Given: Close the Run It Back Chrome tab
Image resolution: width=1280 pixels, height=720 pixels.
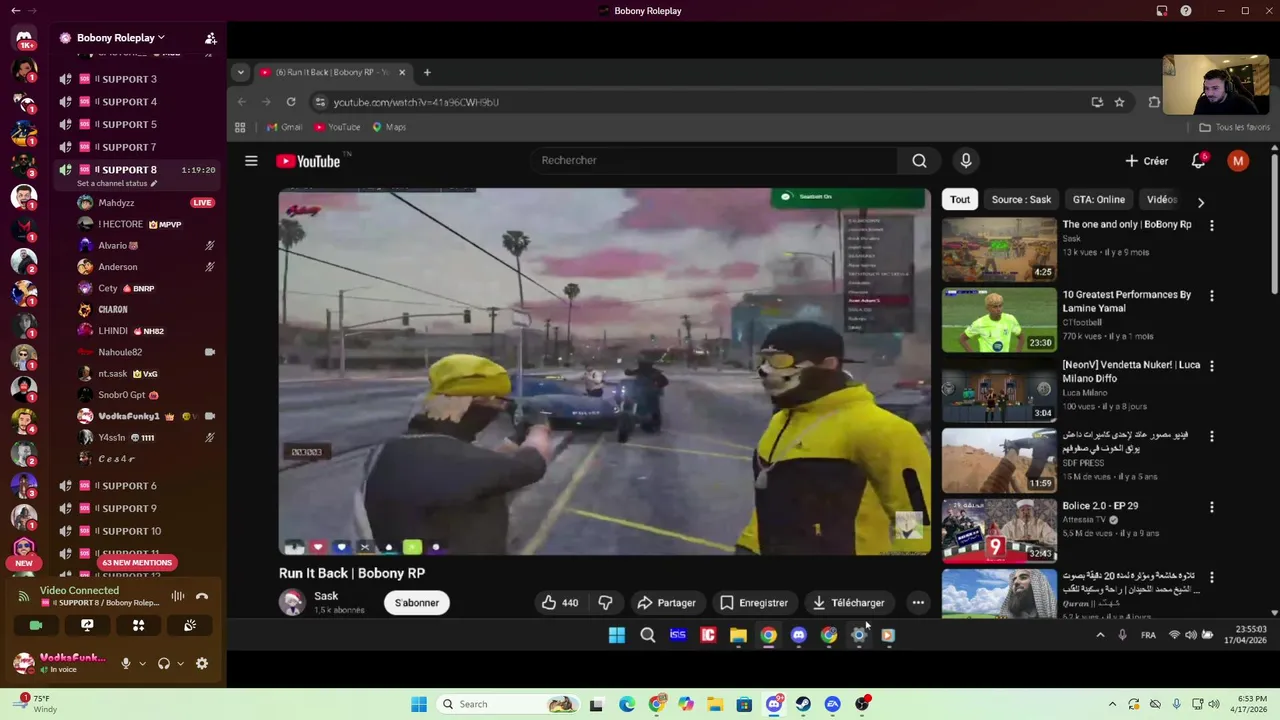Looking at the screenshot, I should 402,72.
